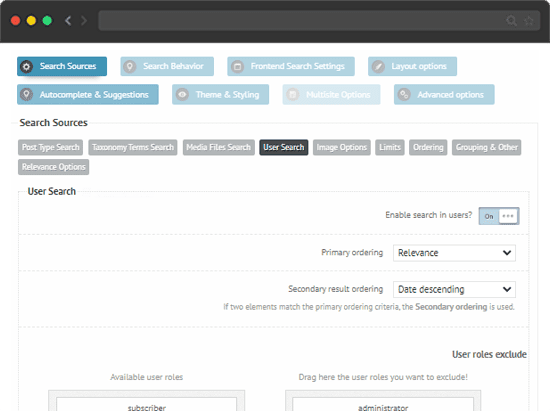Image resolution: width=550 pixels, height=411 pixels.
Task: Click the pin icon on Search Behavior
Action: pyautogui.click(x=129, y=66)
